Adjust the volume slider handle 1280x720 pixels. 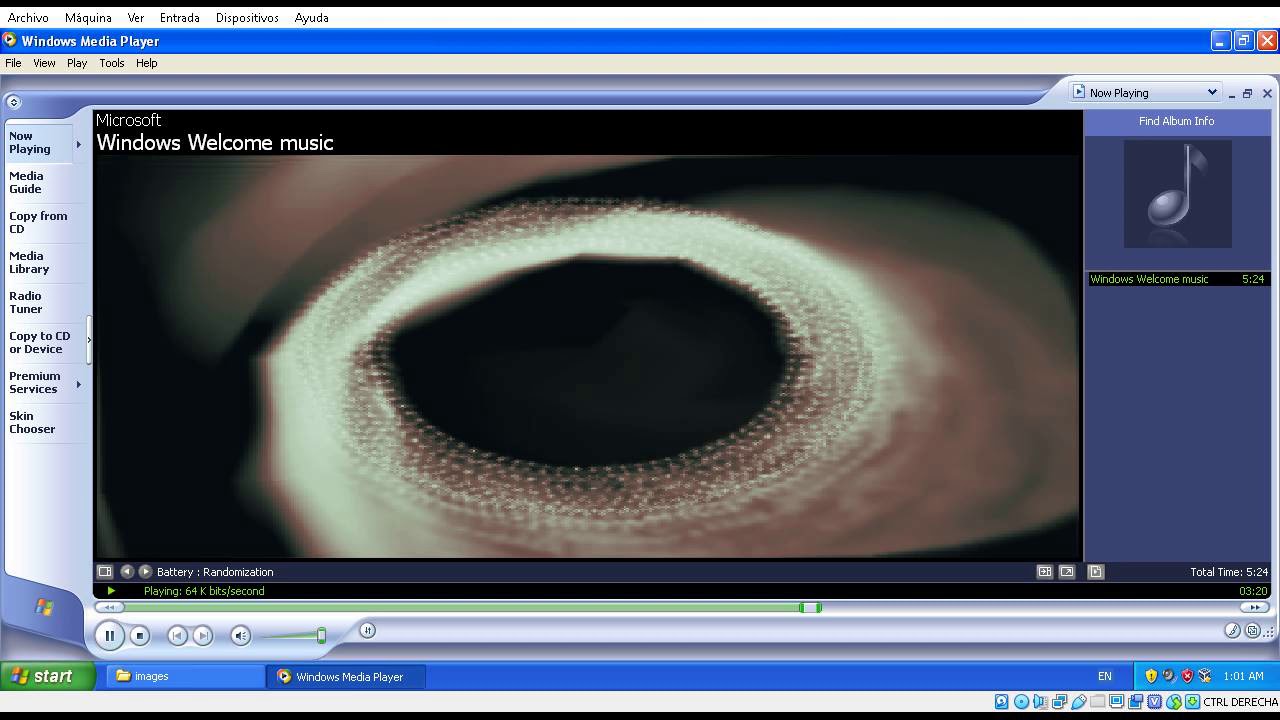(321, 635)
